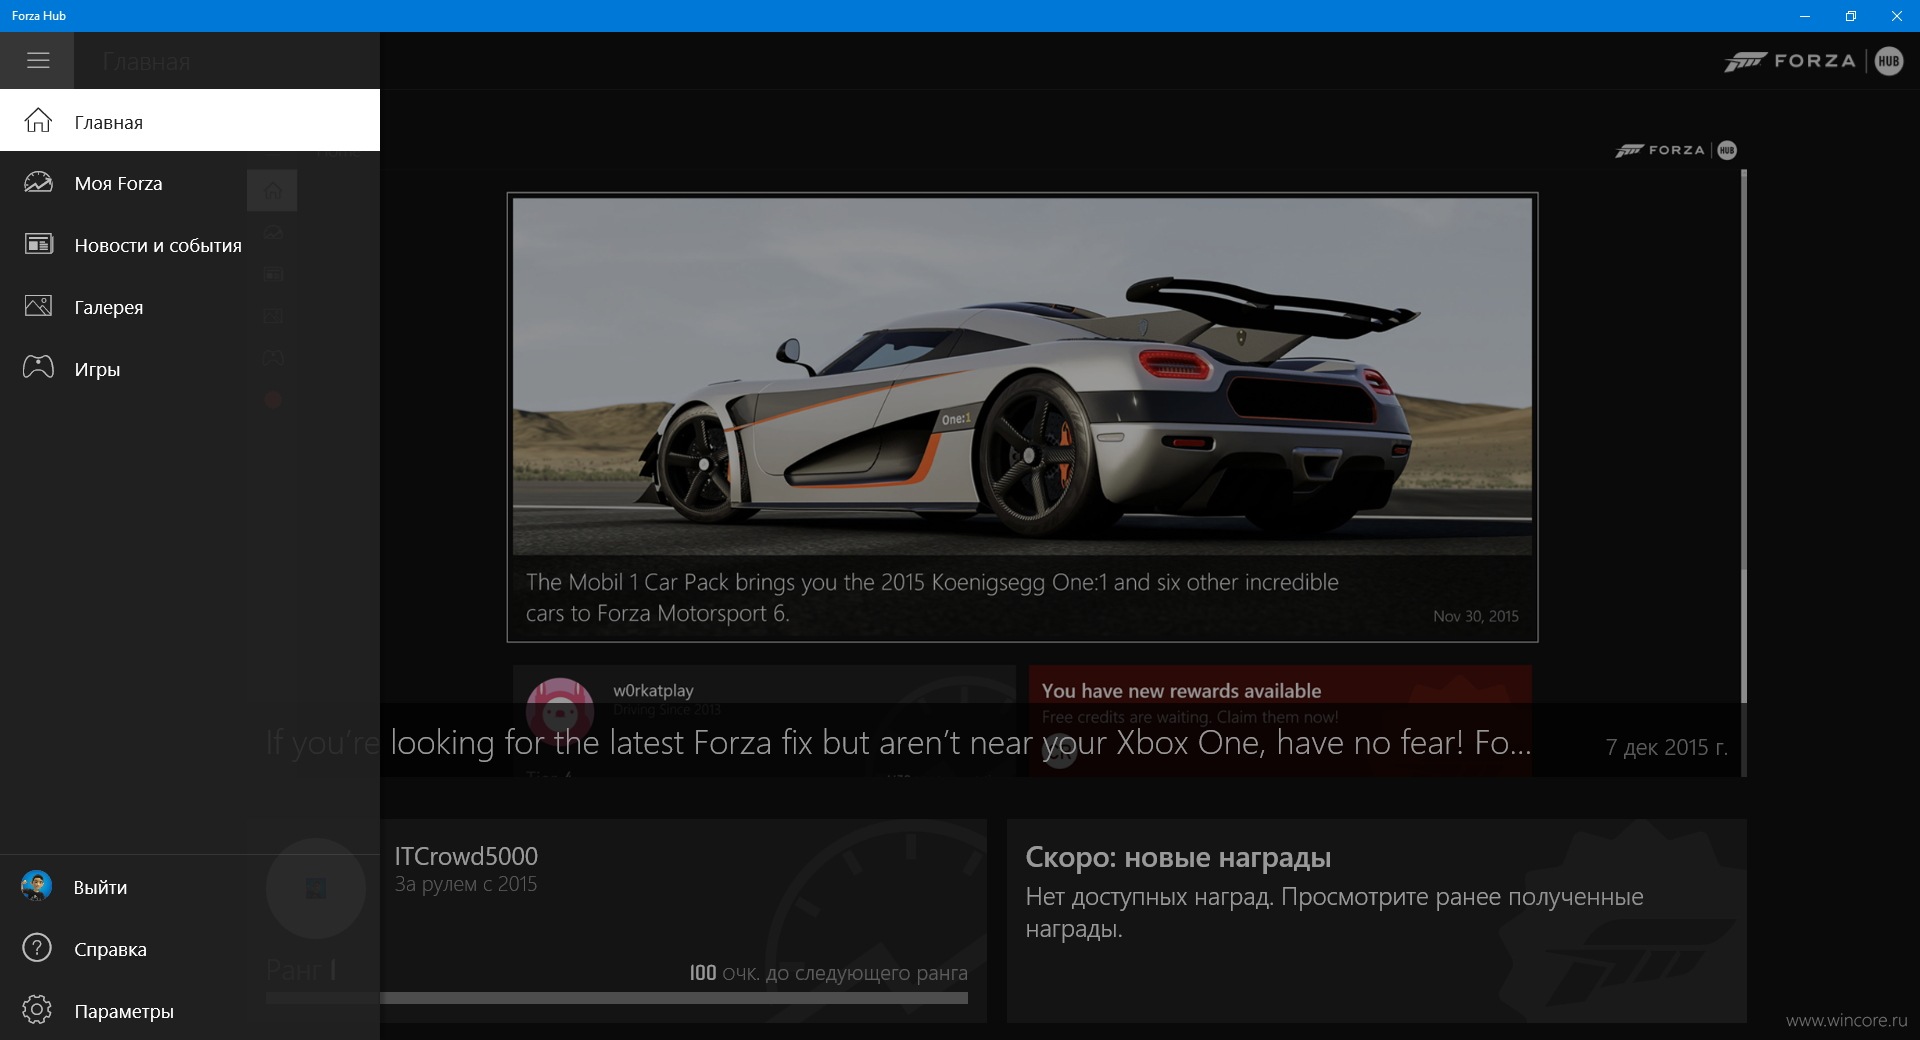The height and width of the screenshot is (1040, 1920).
Task: Click the home icon beside Главная
Action: (38, 121)
